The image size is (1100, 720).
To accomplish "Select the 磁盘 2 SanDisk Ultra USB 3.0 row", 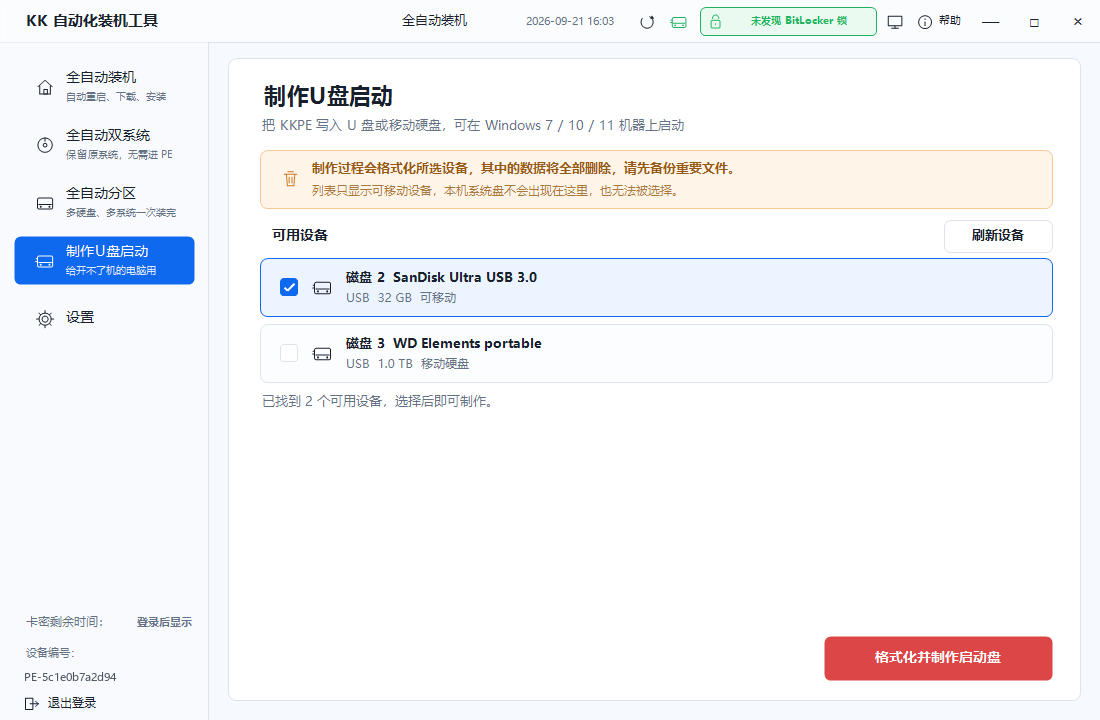I will [656, 288].
